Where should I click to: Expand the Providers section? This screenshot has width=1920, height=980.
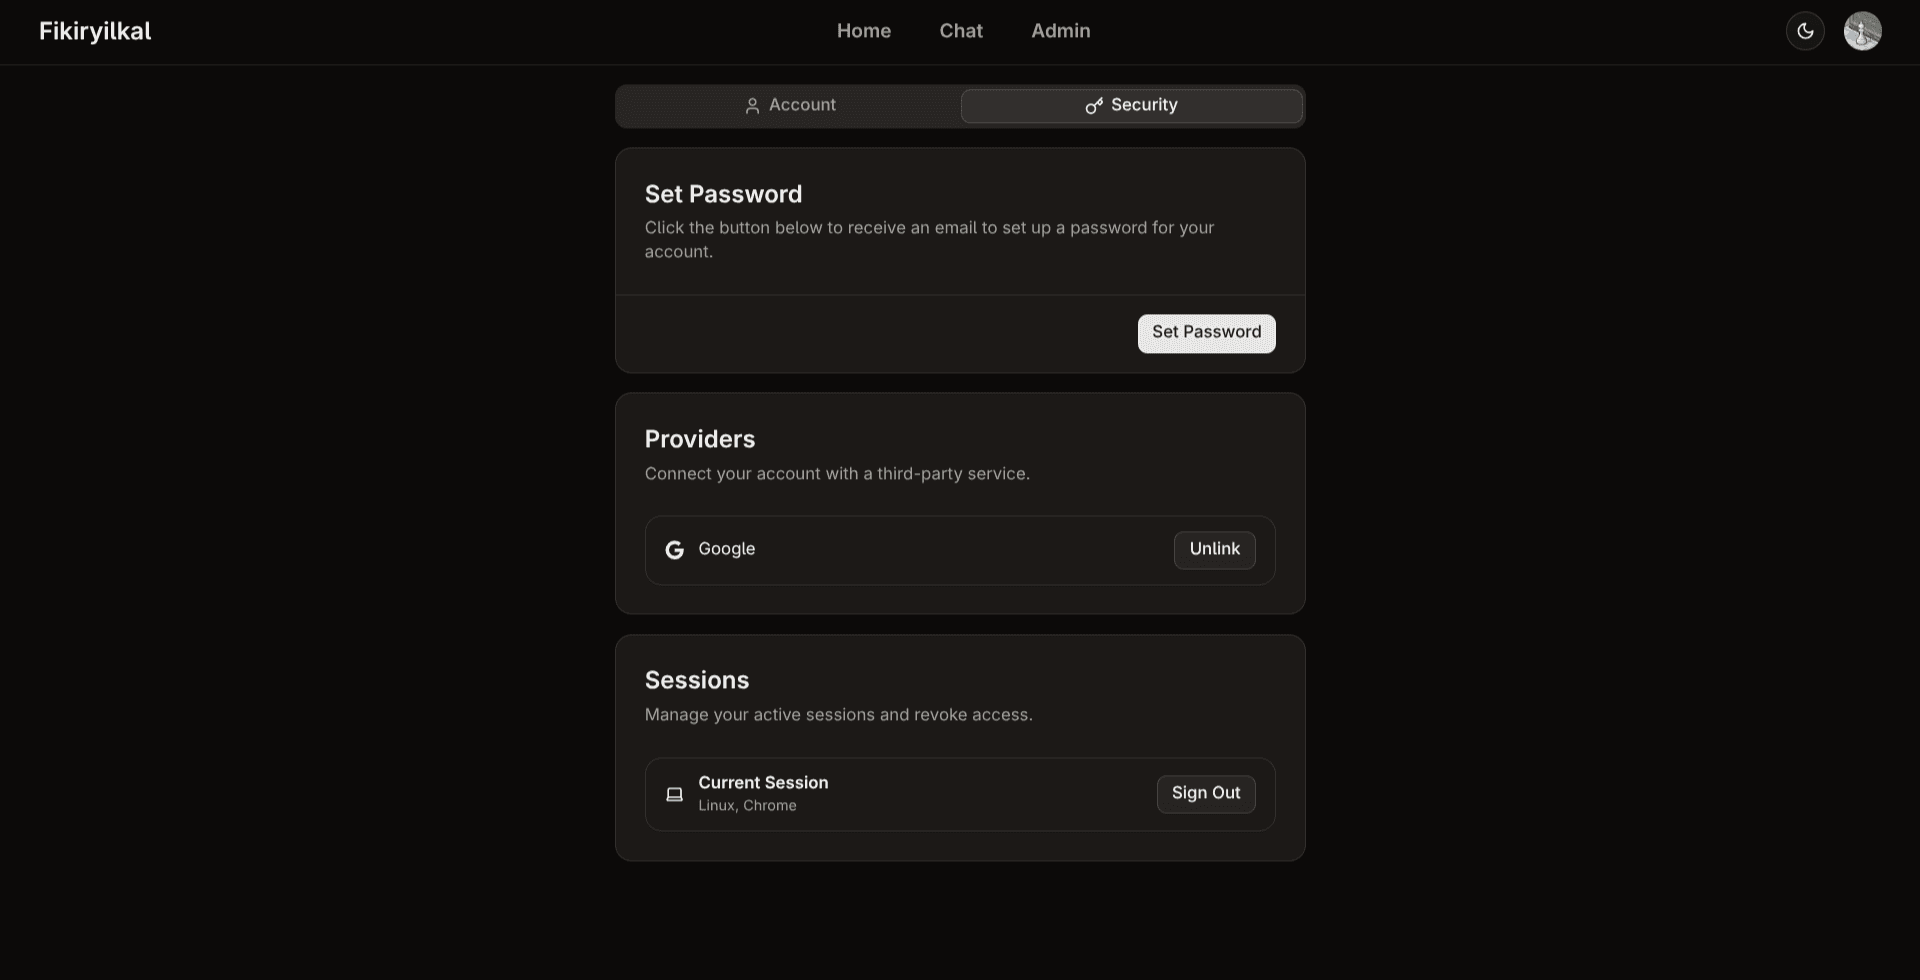700,438
